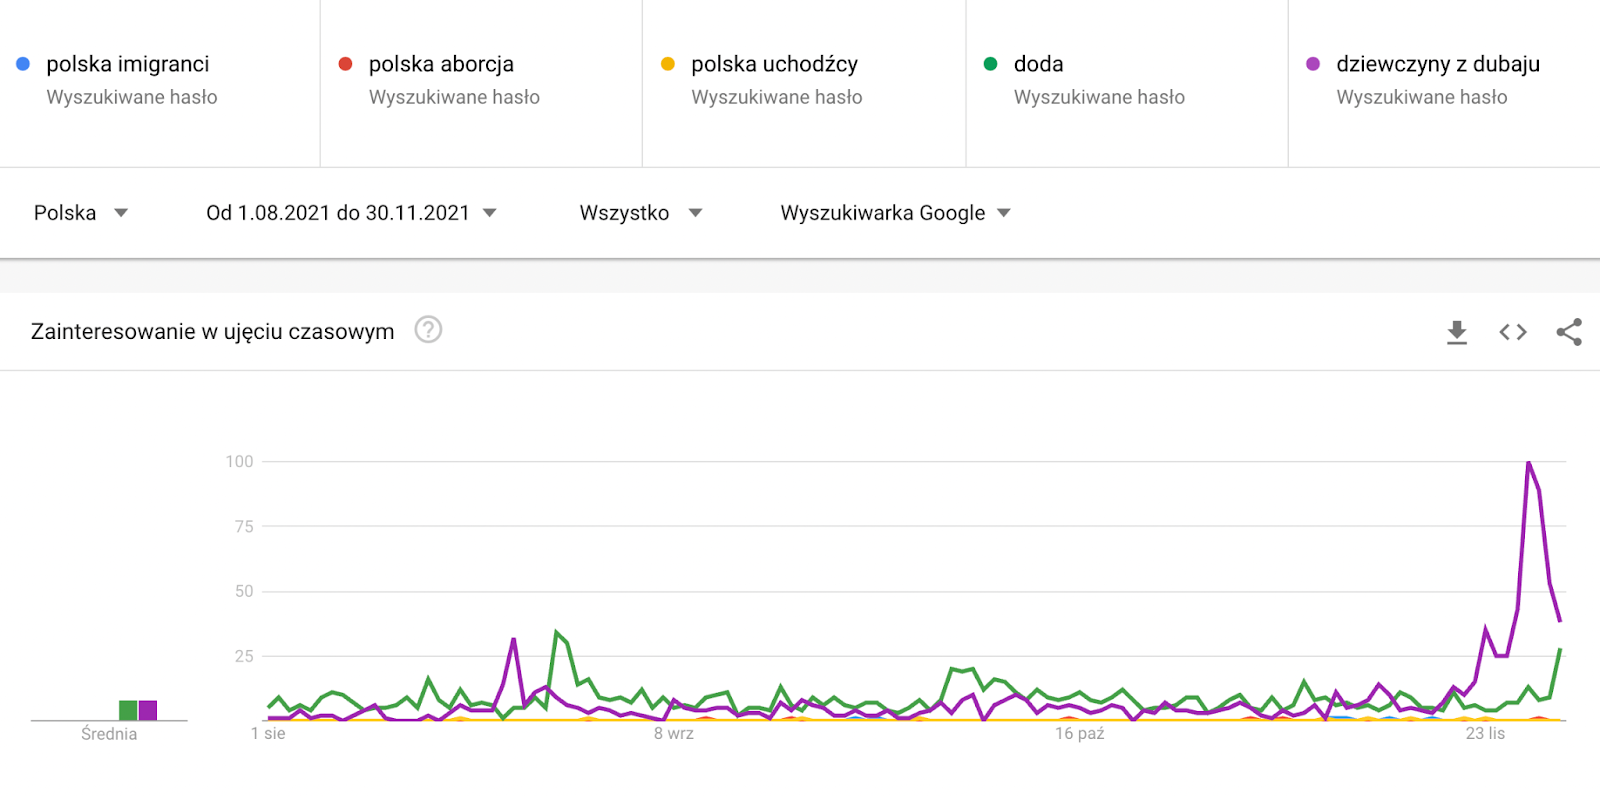Screen dimensions: 1600x796
Task: Open the Wyszukiwarka Google search type dropdown
Action: tap(896, 213)
